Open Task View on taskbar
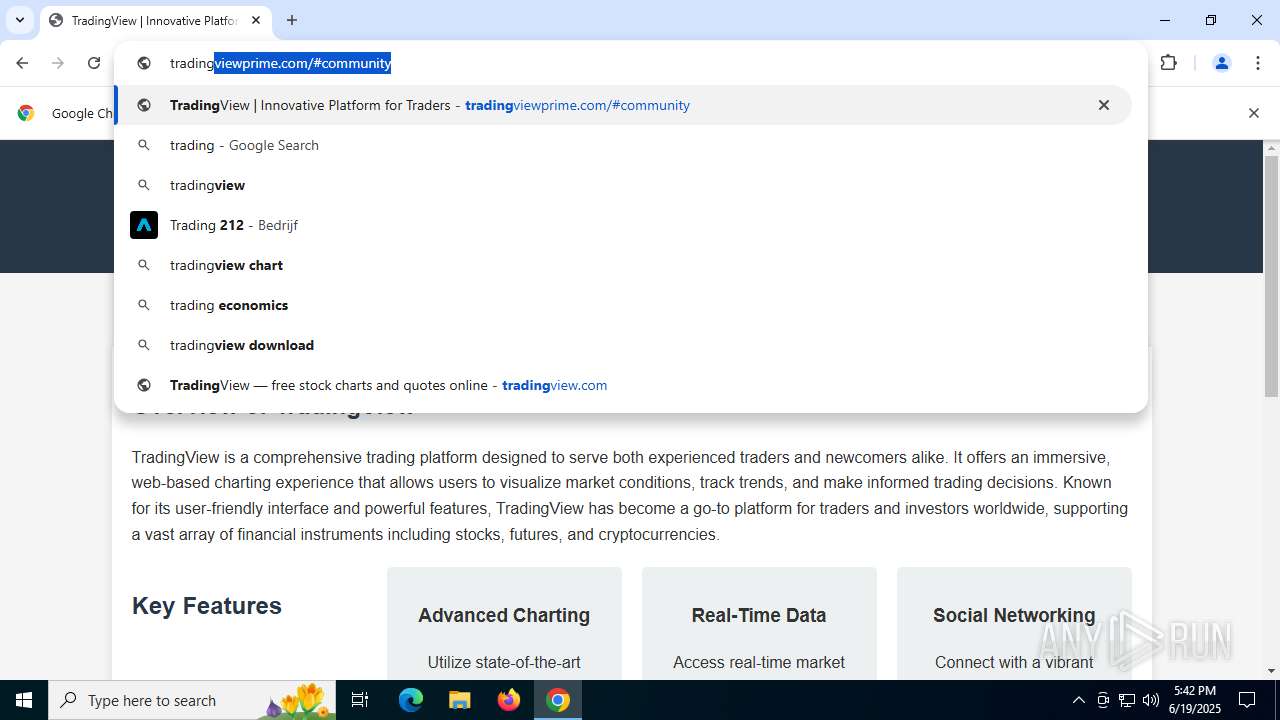The height and width of the screenshot is (720, 1280). (360, 700)
